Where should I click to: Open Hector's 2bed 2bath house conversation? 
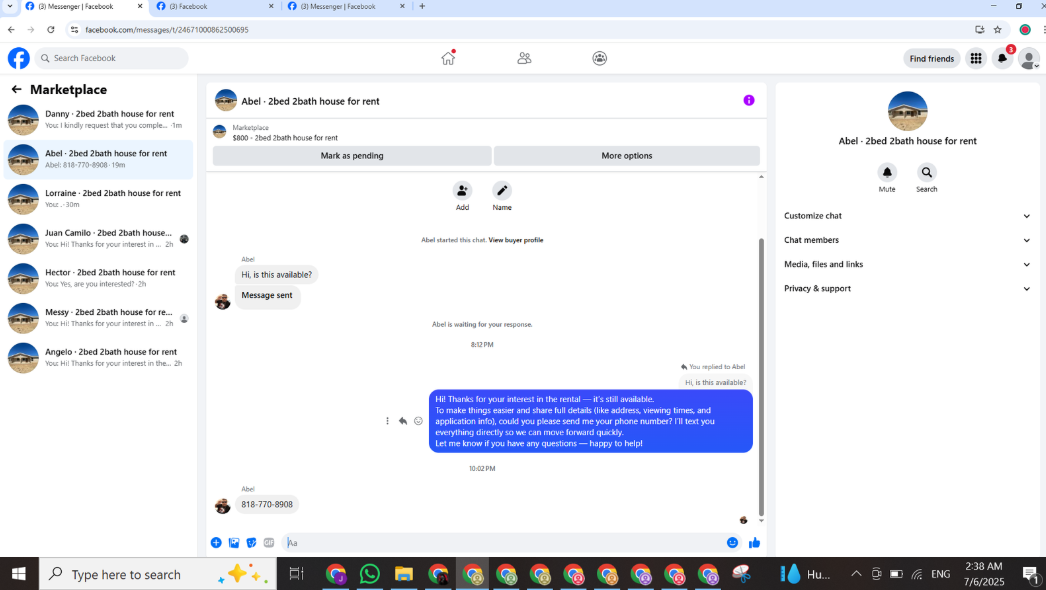[x=99, y=278]
